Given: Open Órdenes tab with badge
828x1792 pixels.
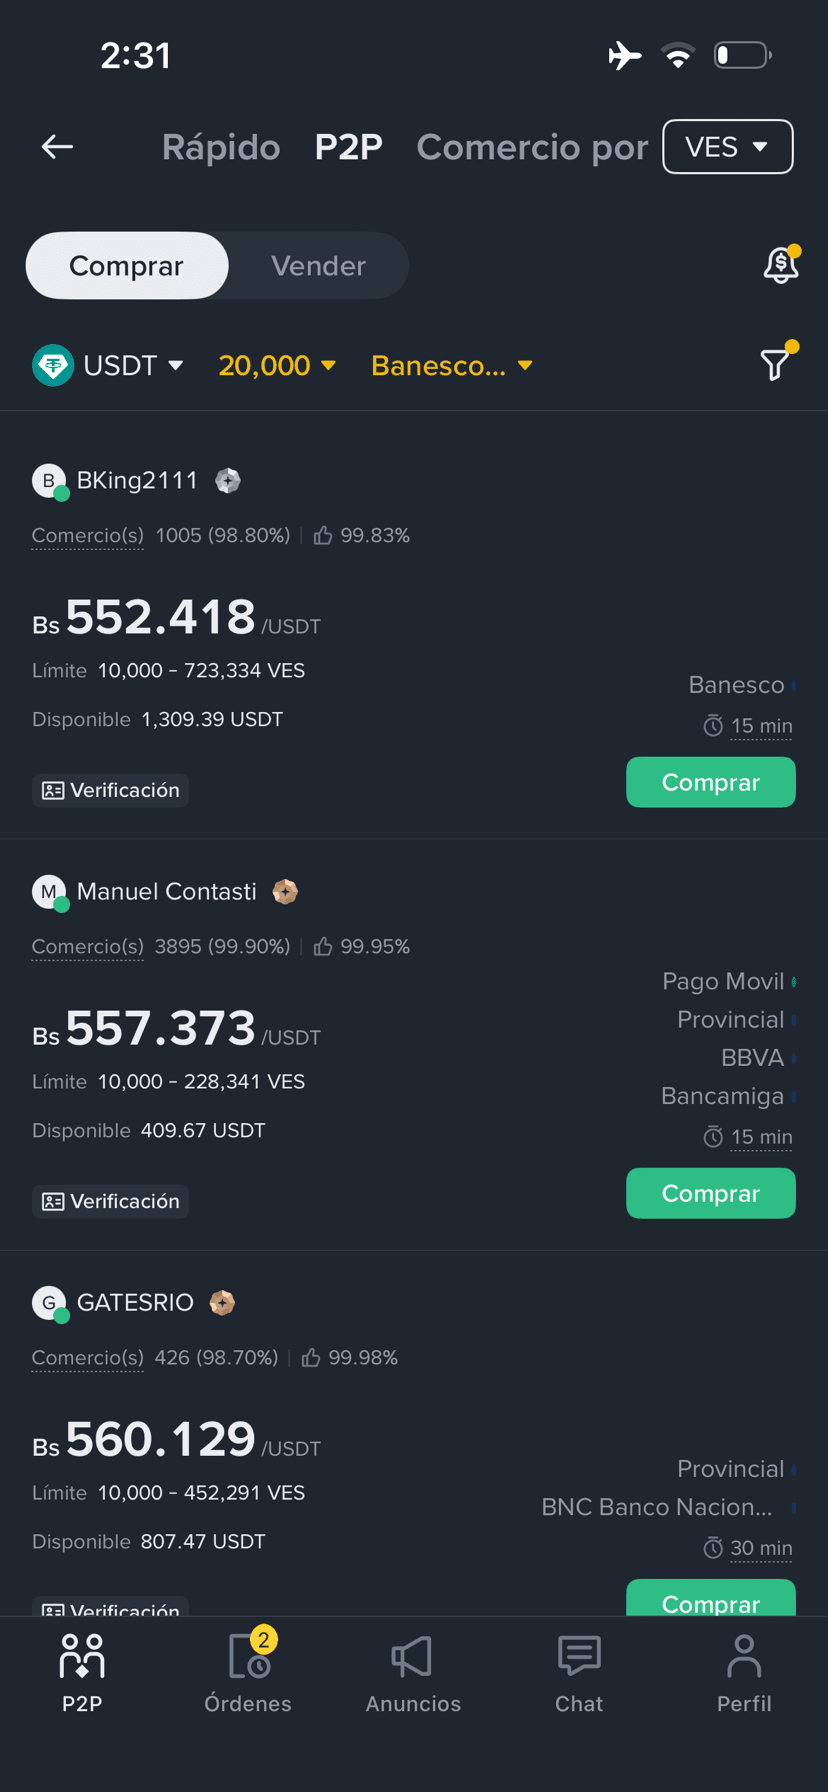Looking at the screenshot, I should pos(248,1674).
